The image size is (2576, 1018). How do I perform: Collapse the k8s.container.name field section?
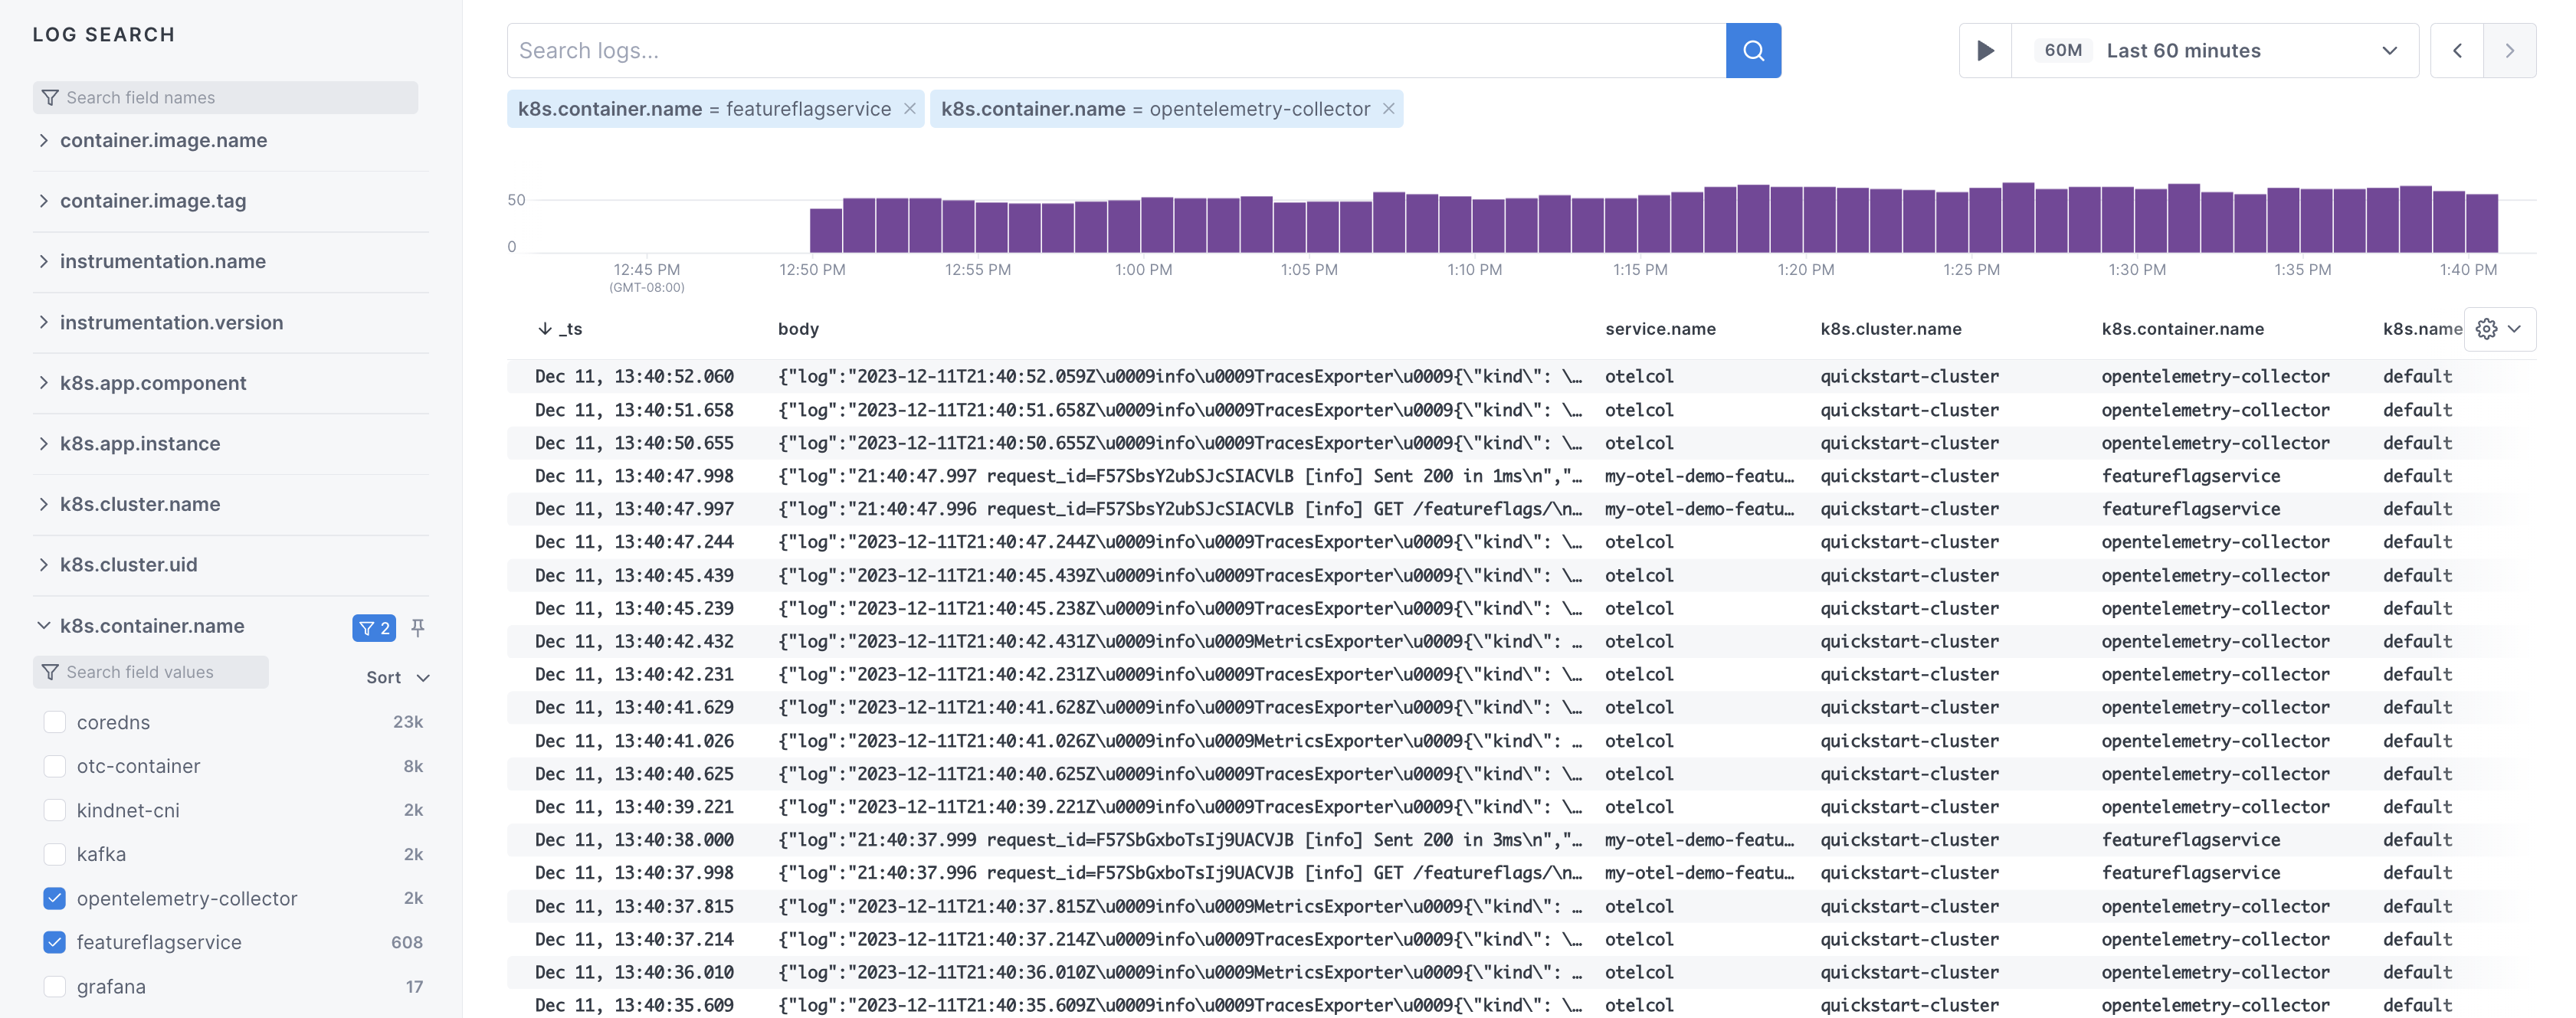[44, 625]
